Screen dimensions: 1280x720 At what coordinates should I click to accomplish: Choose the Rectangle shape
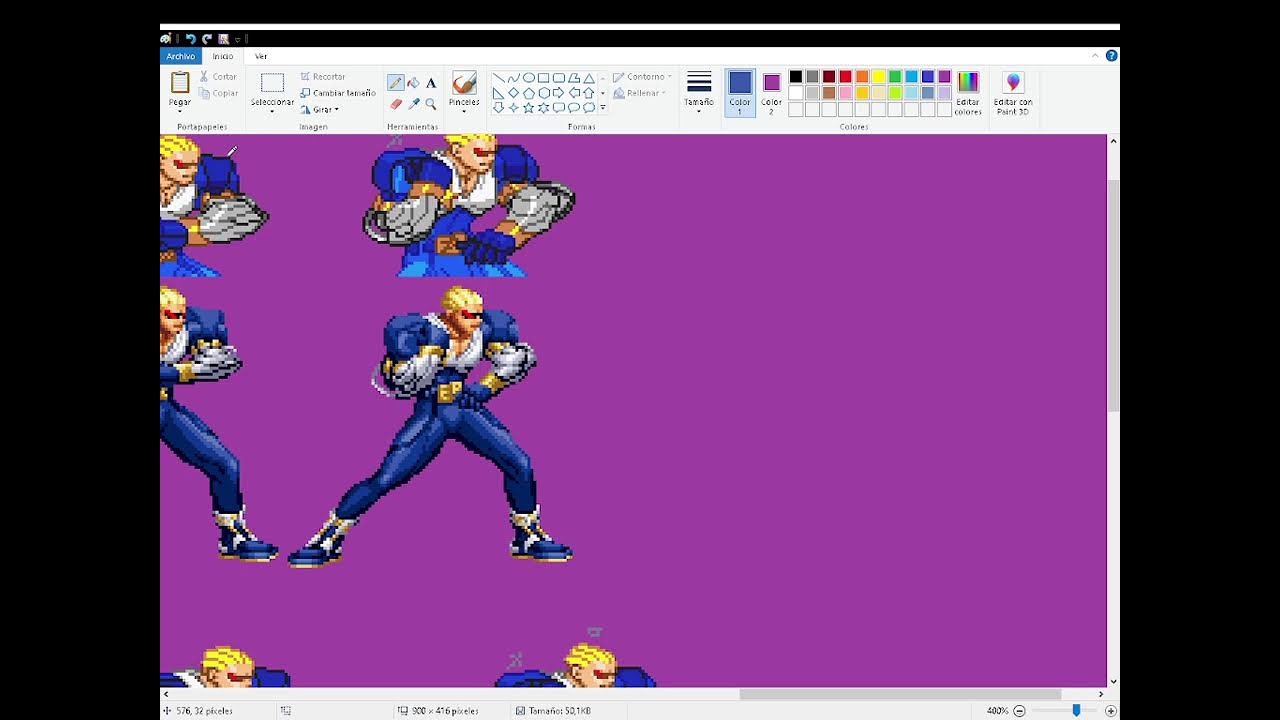point(543,78)
